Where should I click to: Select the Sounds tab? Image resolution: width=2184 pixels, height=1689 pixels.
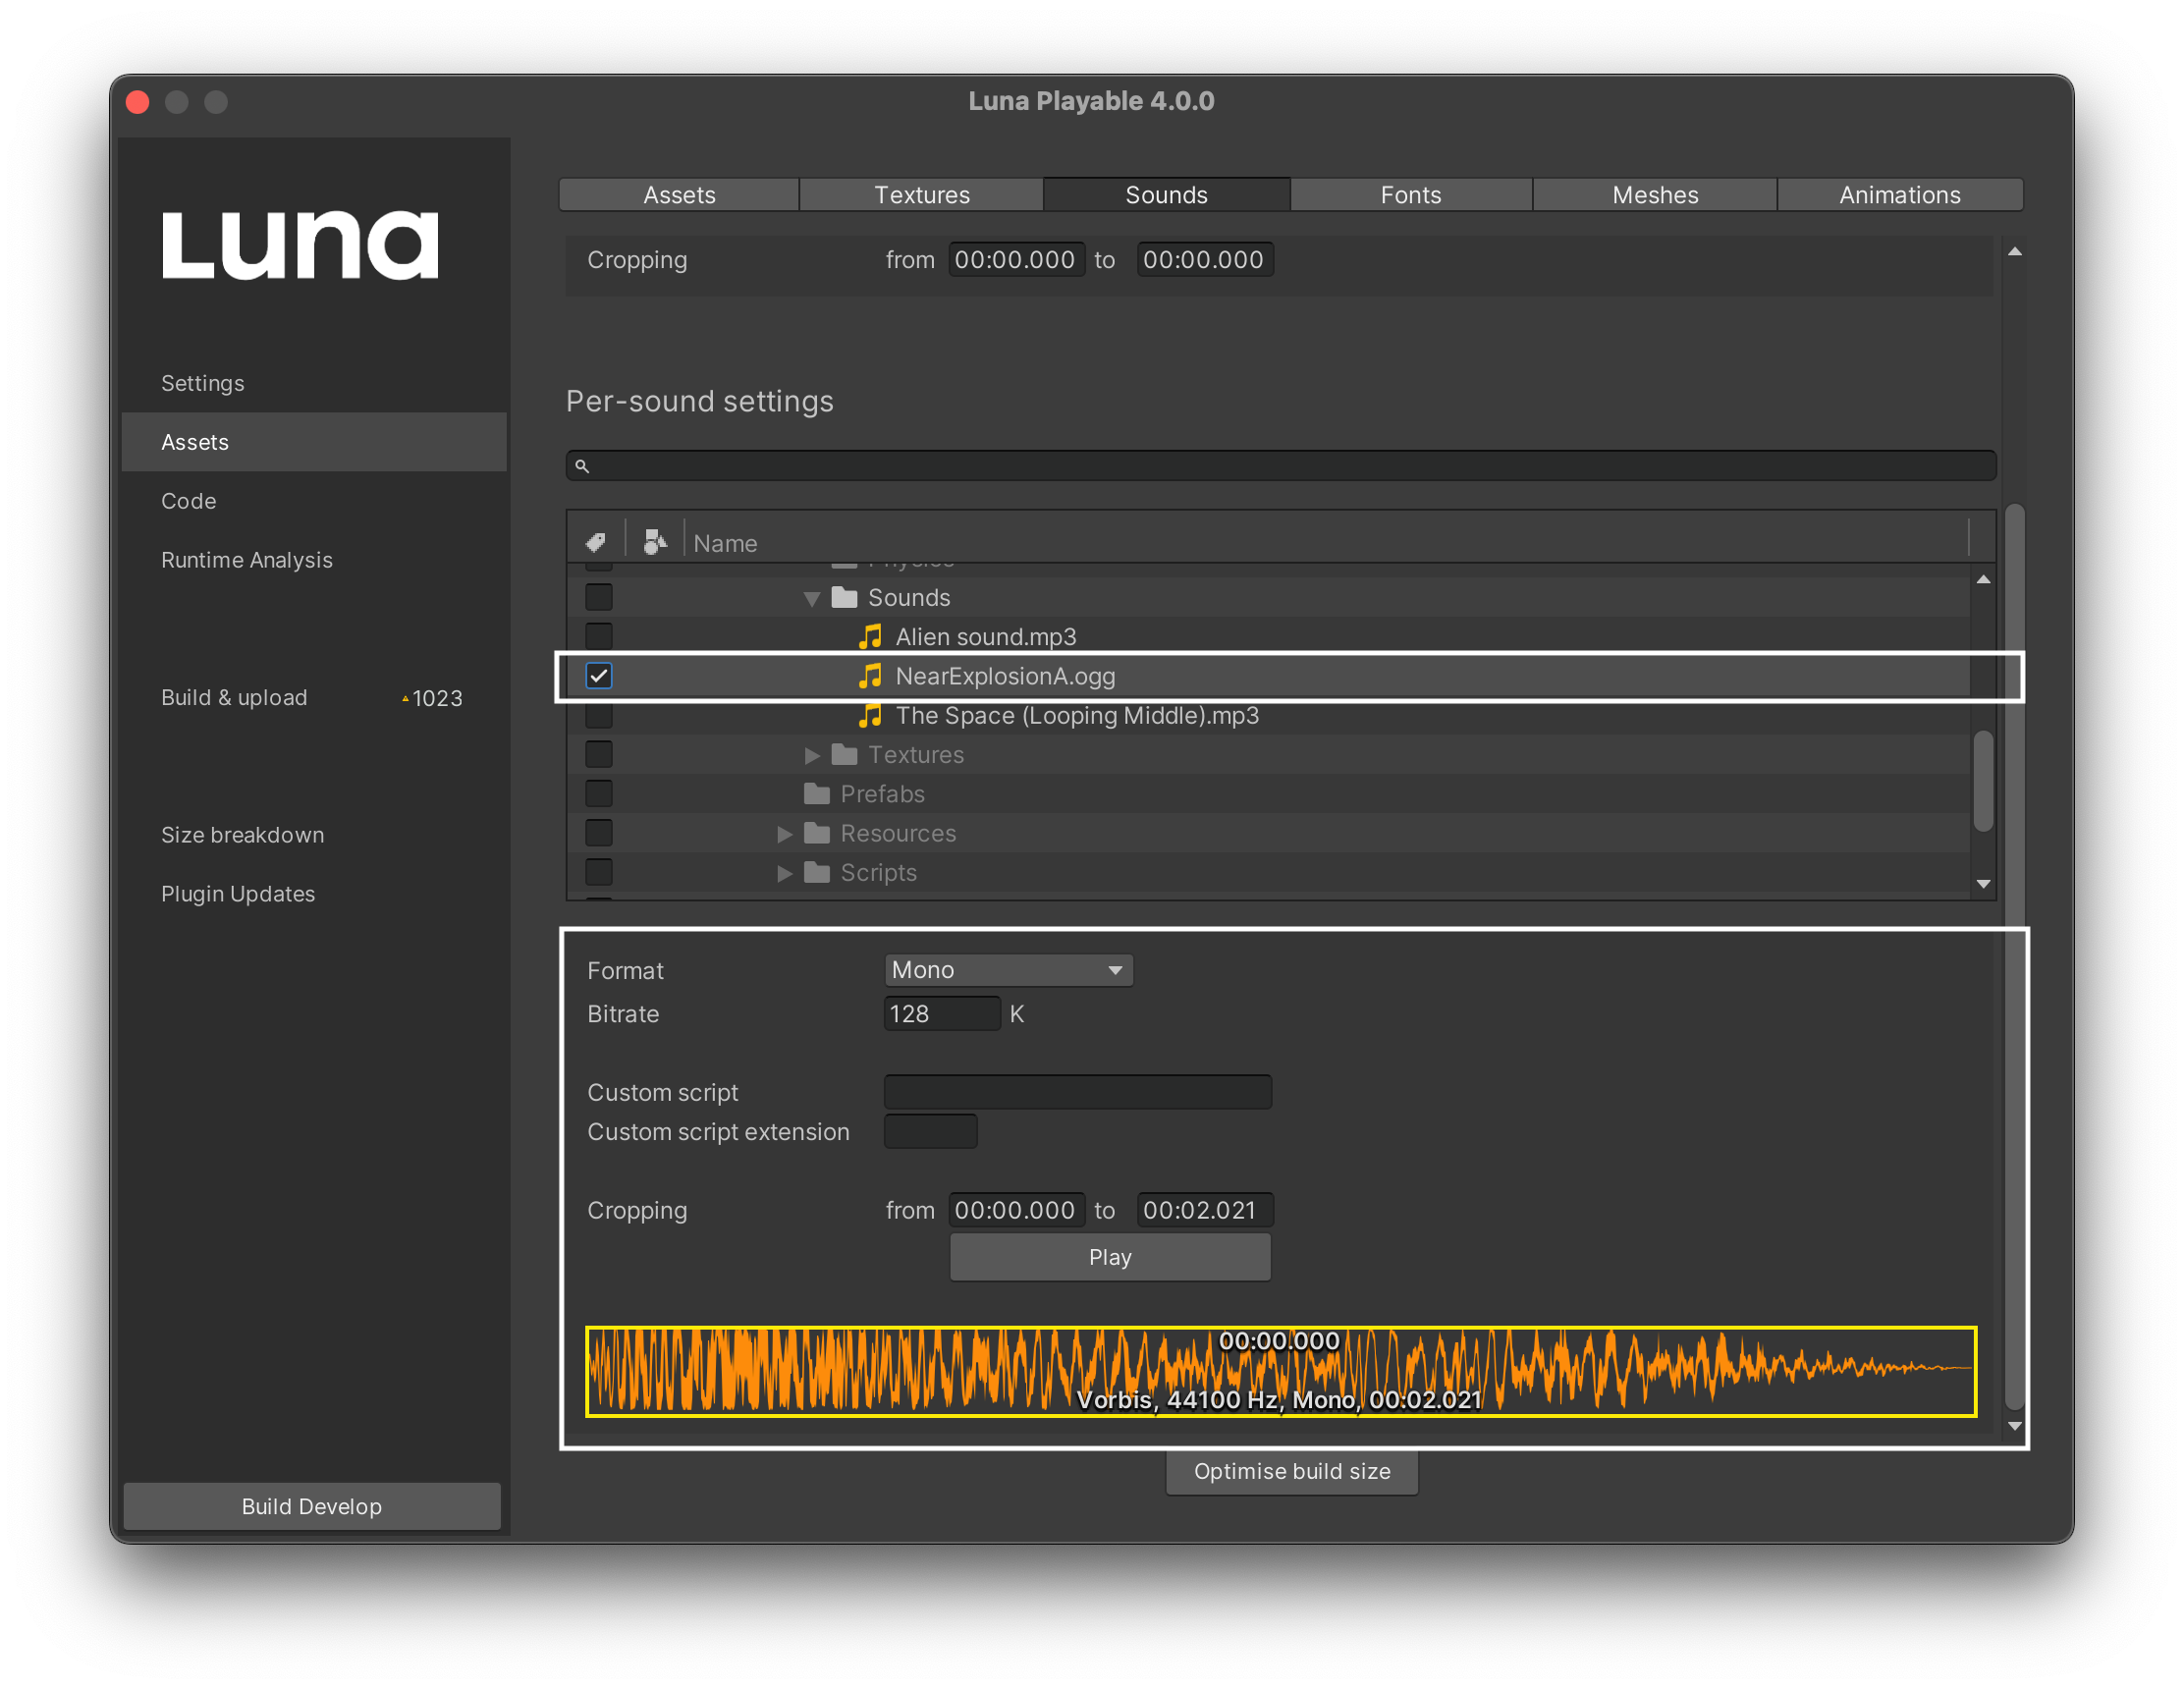(1166, 195)
